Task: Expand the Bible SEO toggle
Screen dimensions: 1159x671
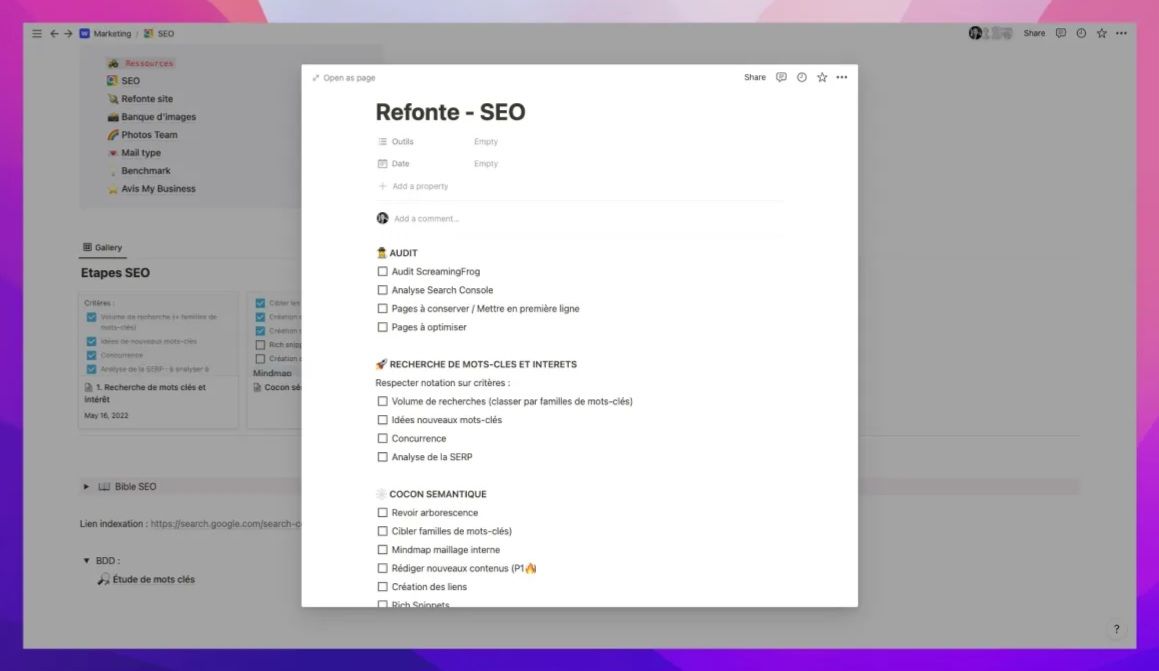Action: (x=86, y=486)
